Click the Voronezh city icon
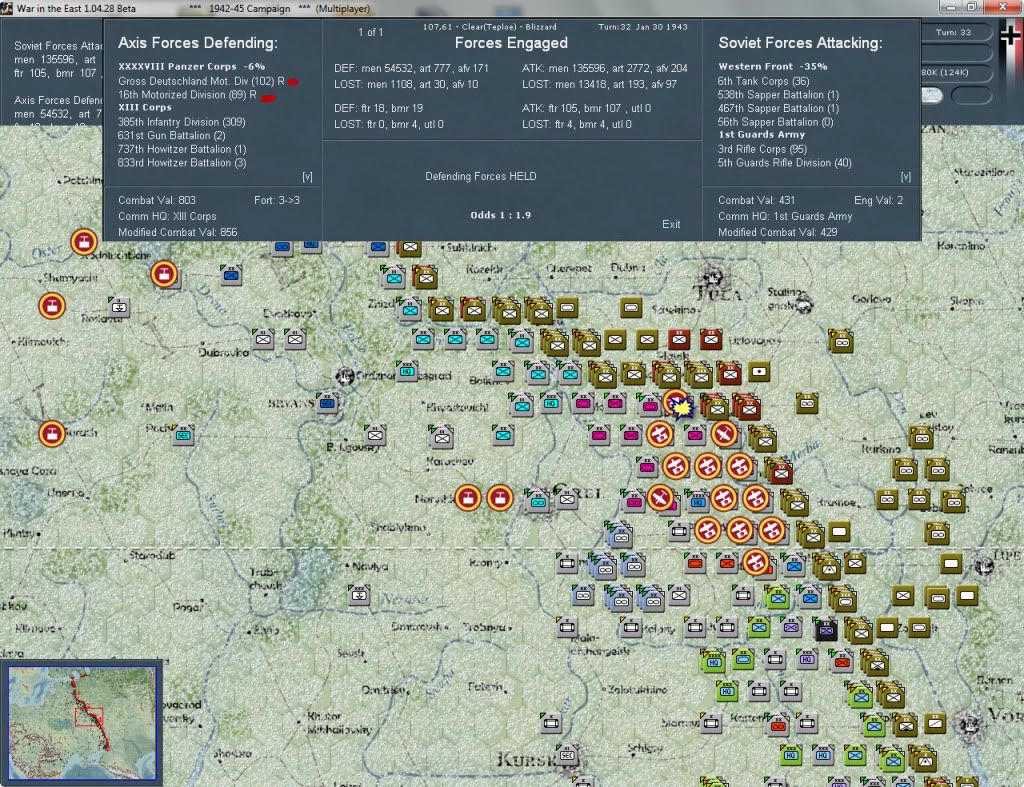 [x=969, y=724]
